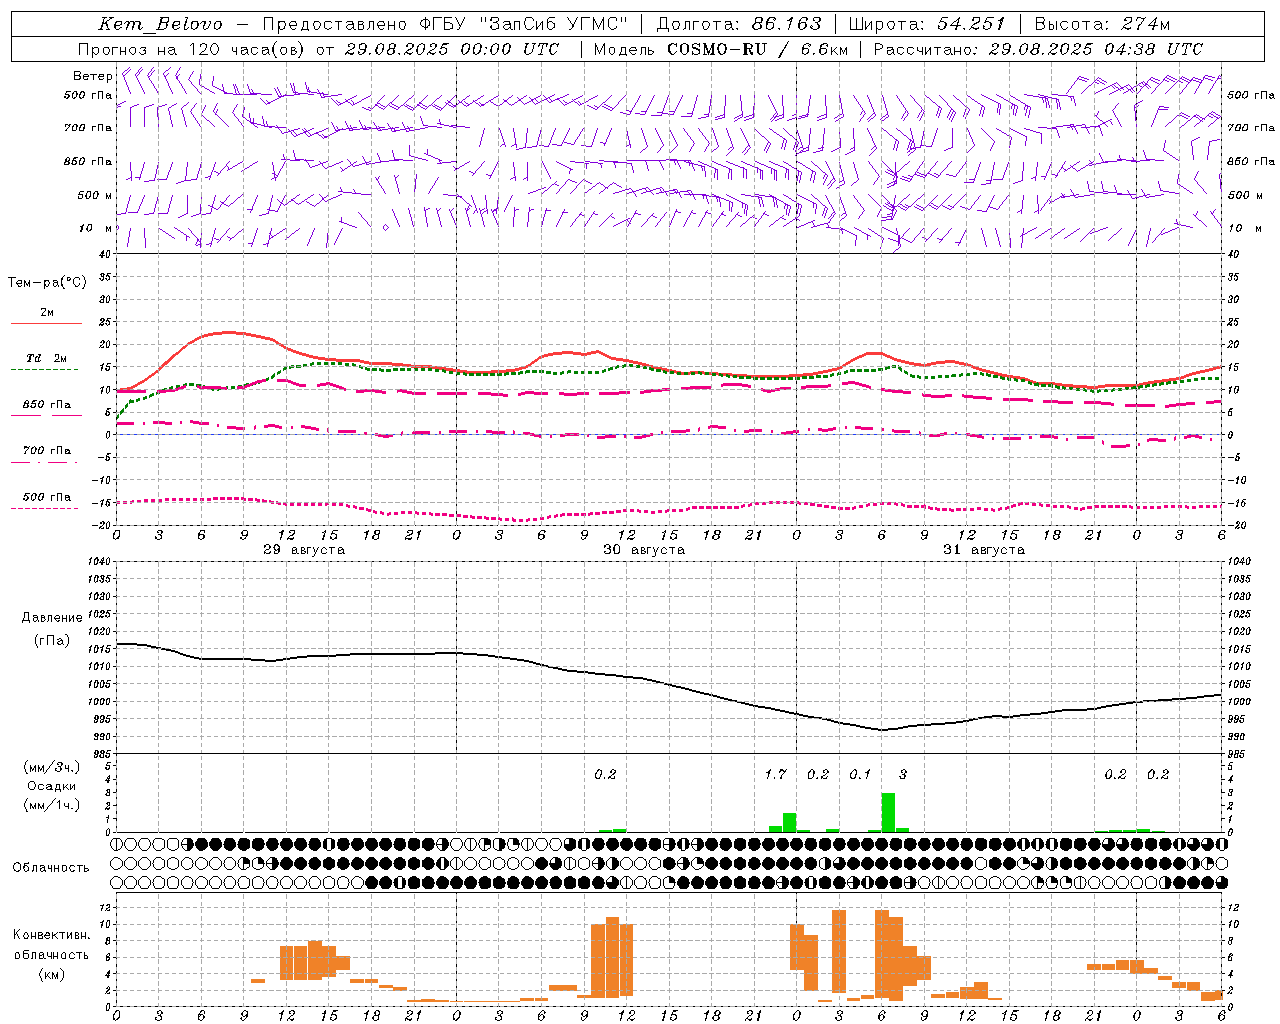Click the '700 гПа' legend entry in temperature panel
This screenshot has width=1280, height=1024.
pos(46,451)
